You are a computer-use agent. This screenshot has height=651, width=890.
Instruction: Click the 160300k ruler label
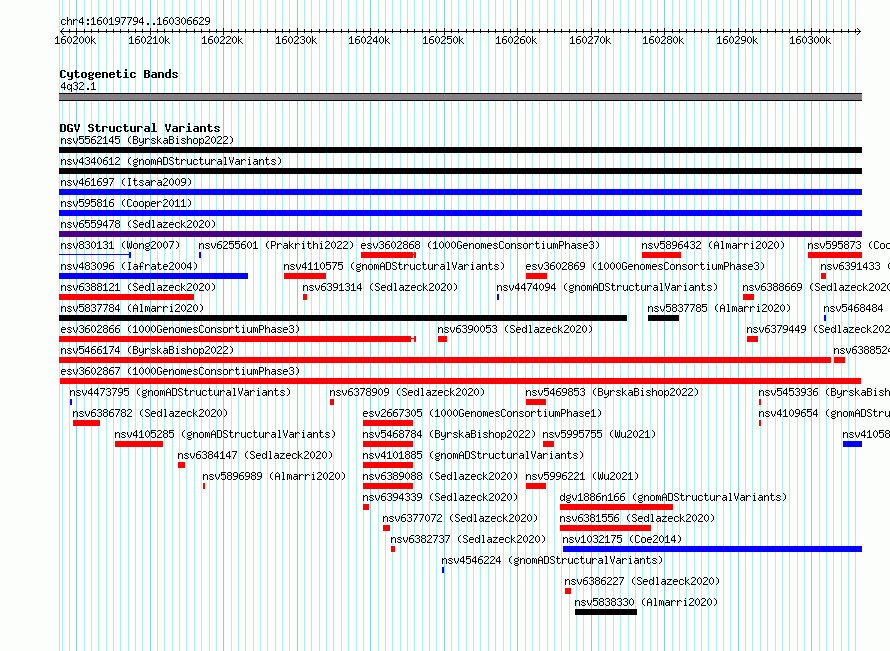click(810, 40)
